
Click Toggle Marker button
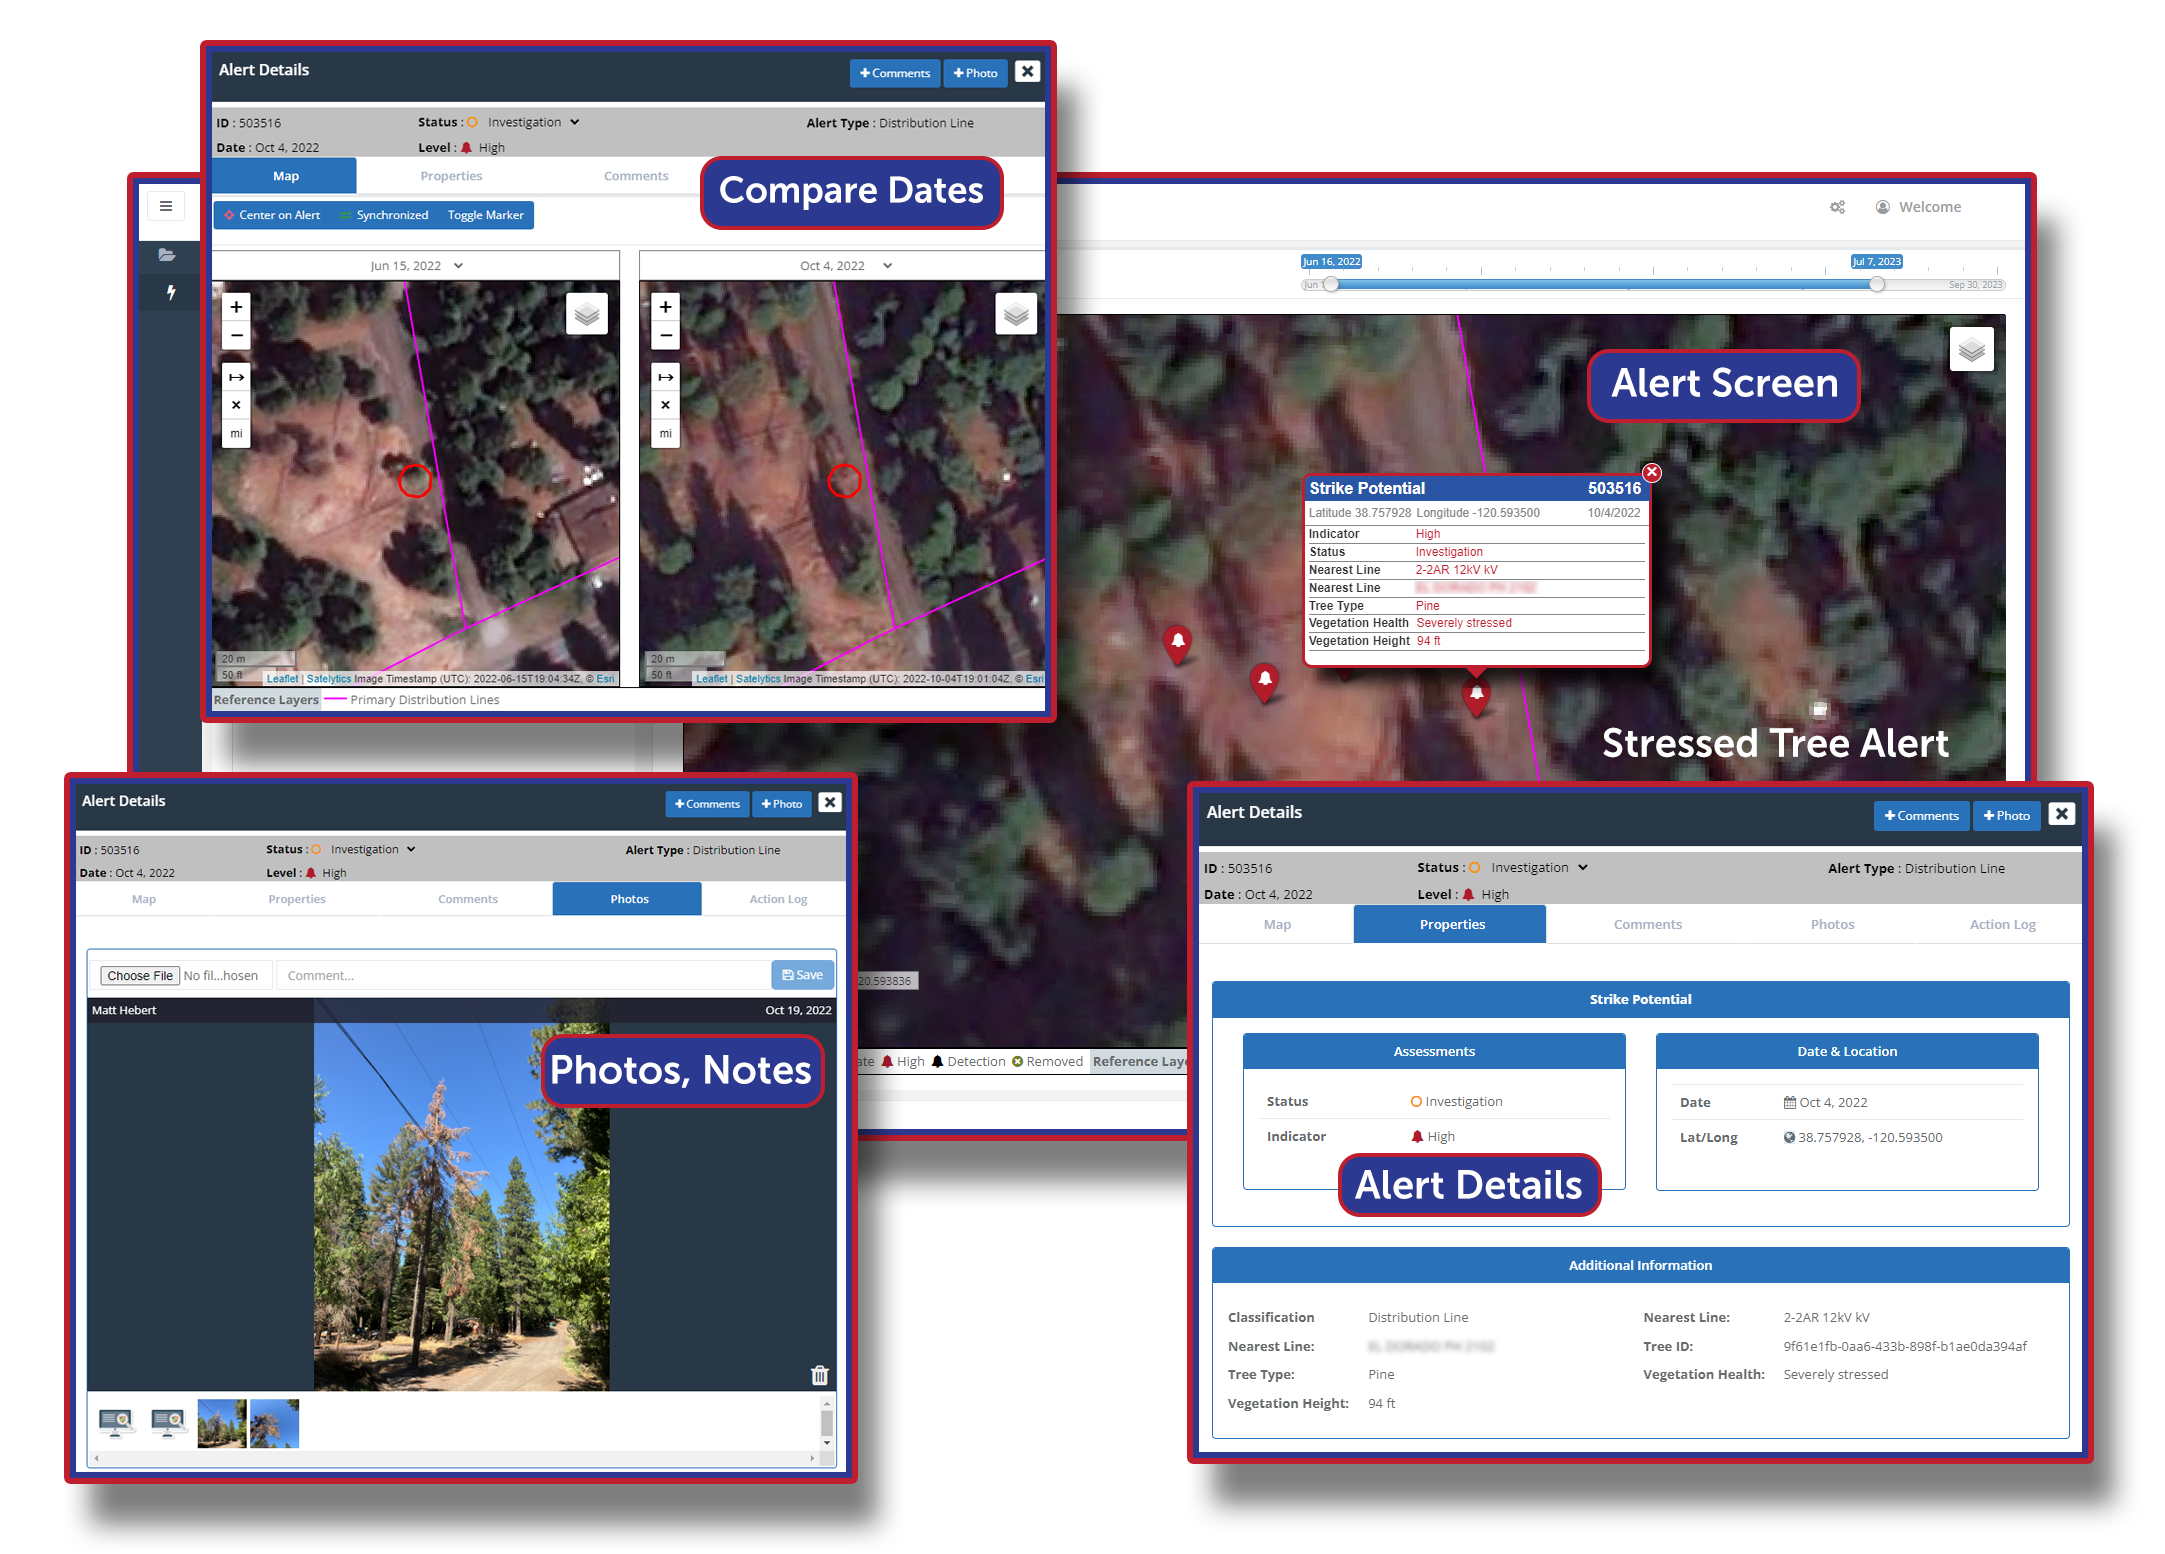pyautogui.click(x=485, y=215)
